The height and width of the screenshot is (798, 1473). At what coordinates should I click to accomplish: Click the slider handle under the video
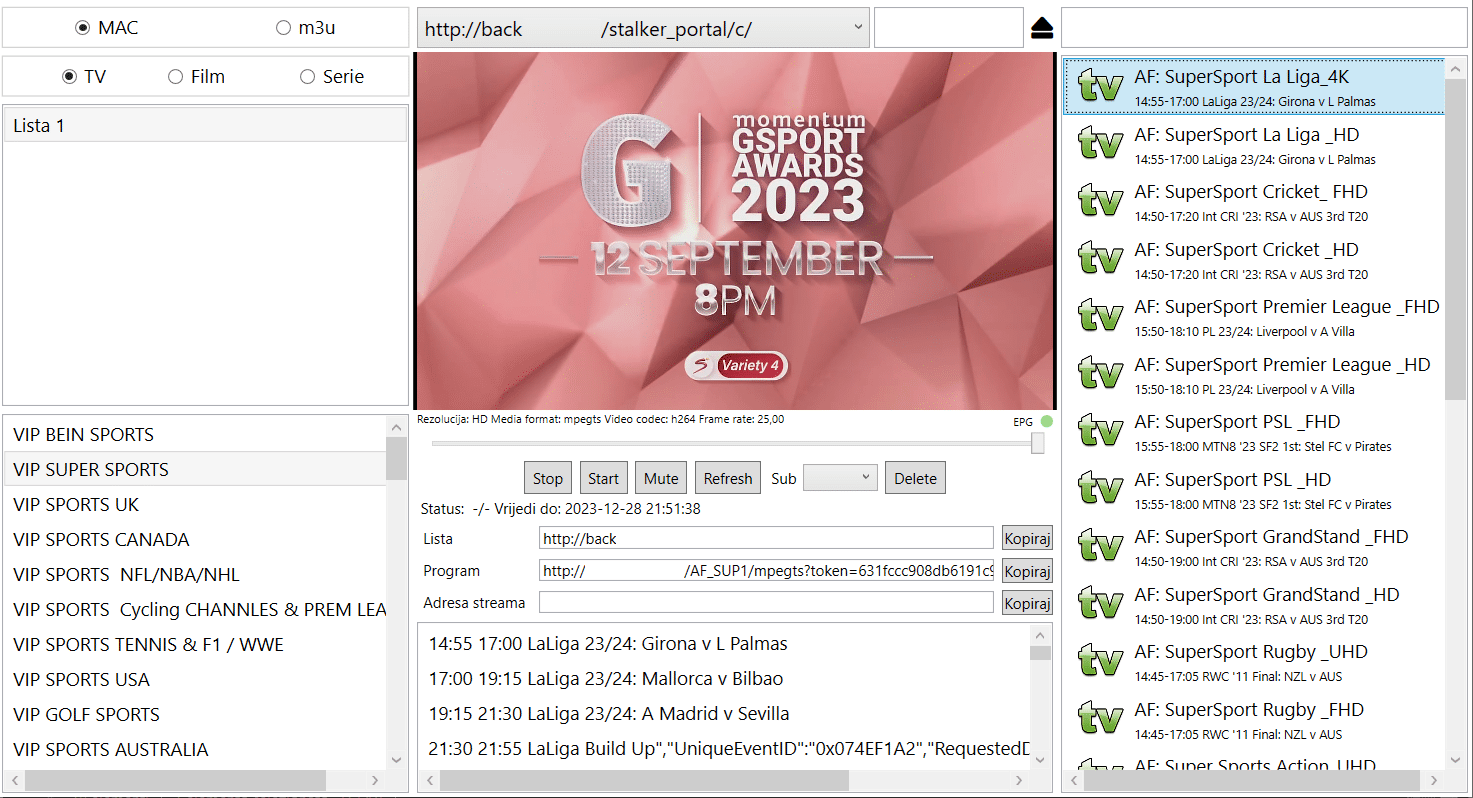[1038, 443]
